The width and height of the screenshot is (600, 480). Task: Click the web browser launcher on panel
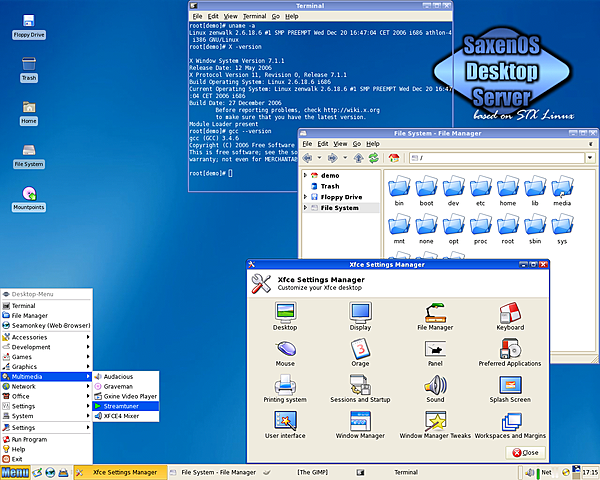[50, 473]
